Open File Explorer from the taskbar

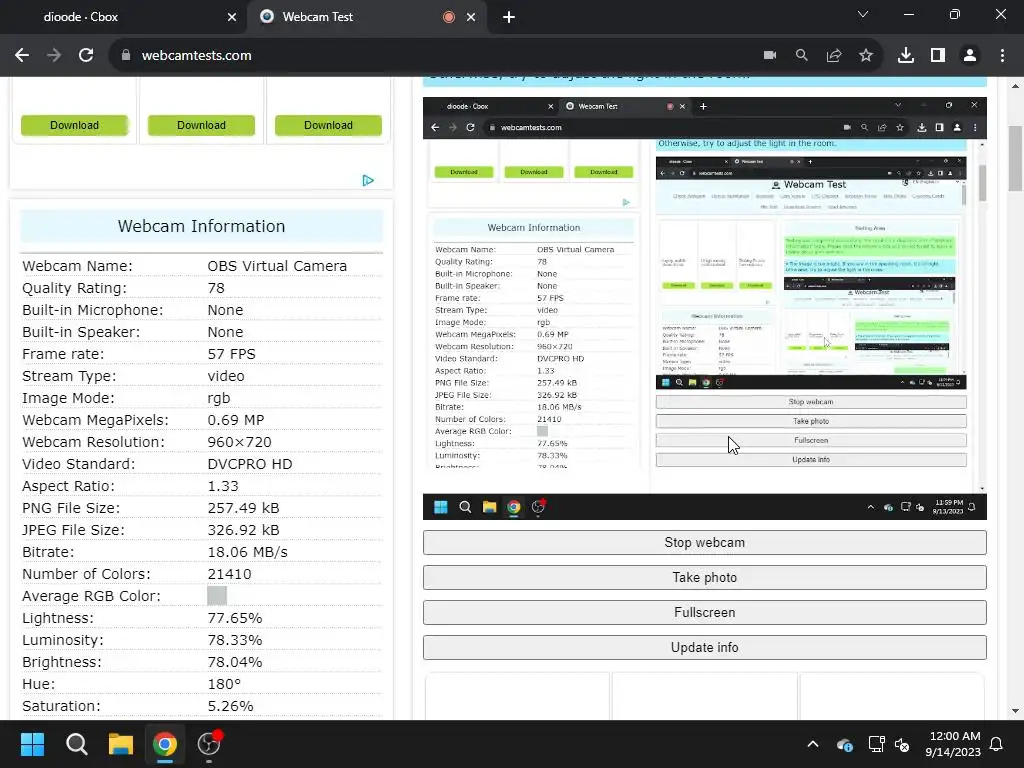coord(121,744)
